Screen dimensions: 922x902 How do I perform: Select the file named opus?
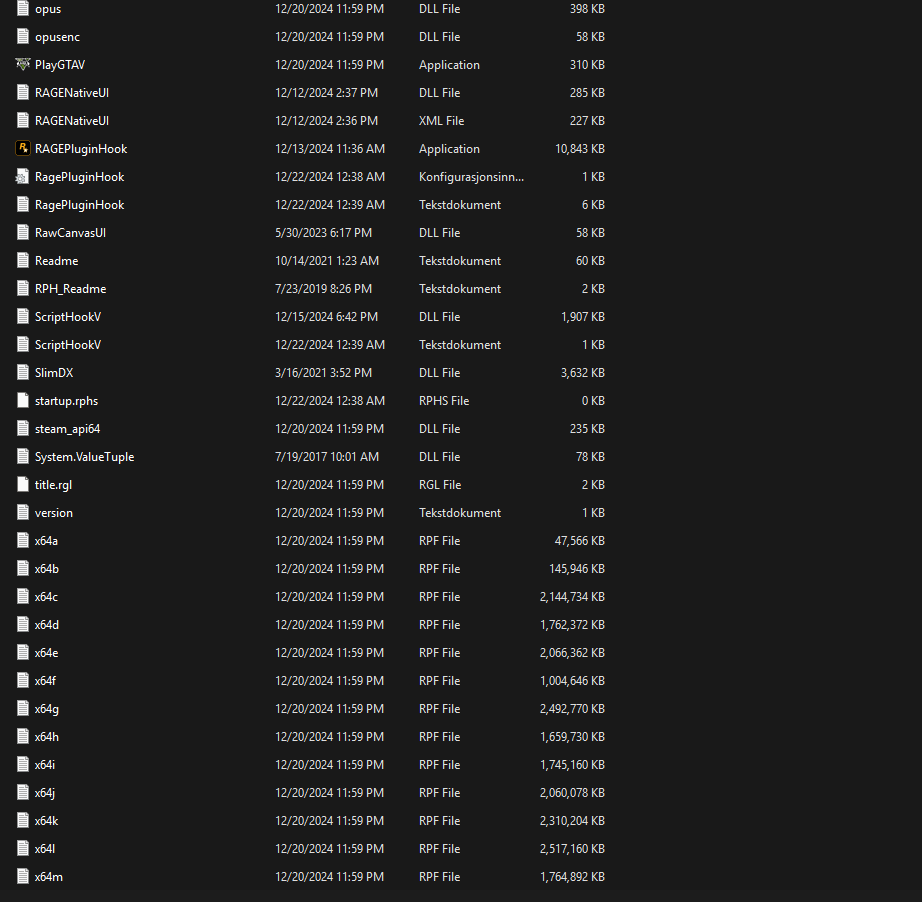click(x=48, y=9)
